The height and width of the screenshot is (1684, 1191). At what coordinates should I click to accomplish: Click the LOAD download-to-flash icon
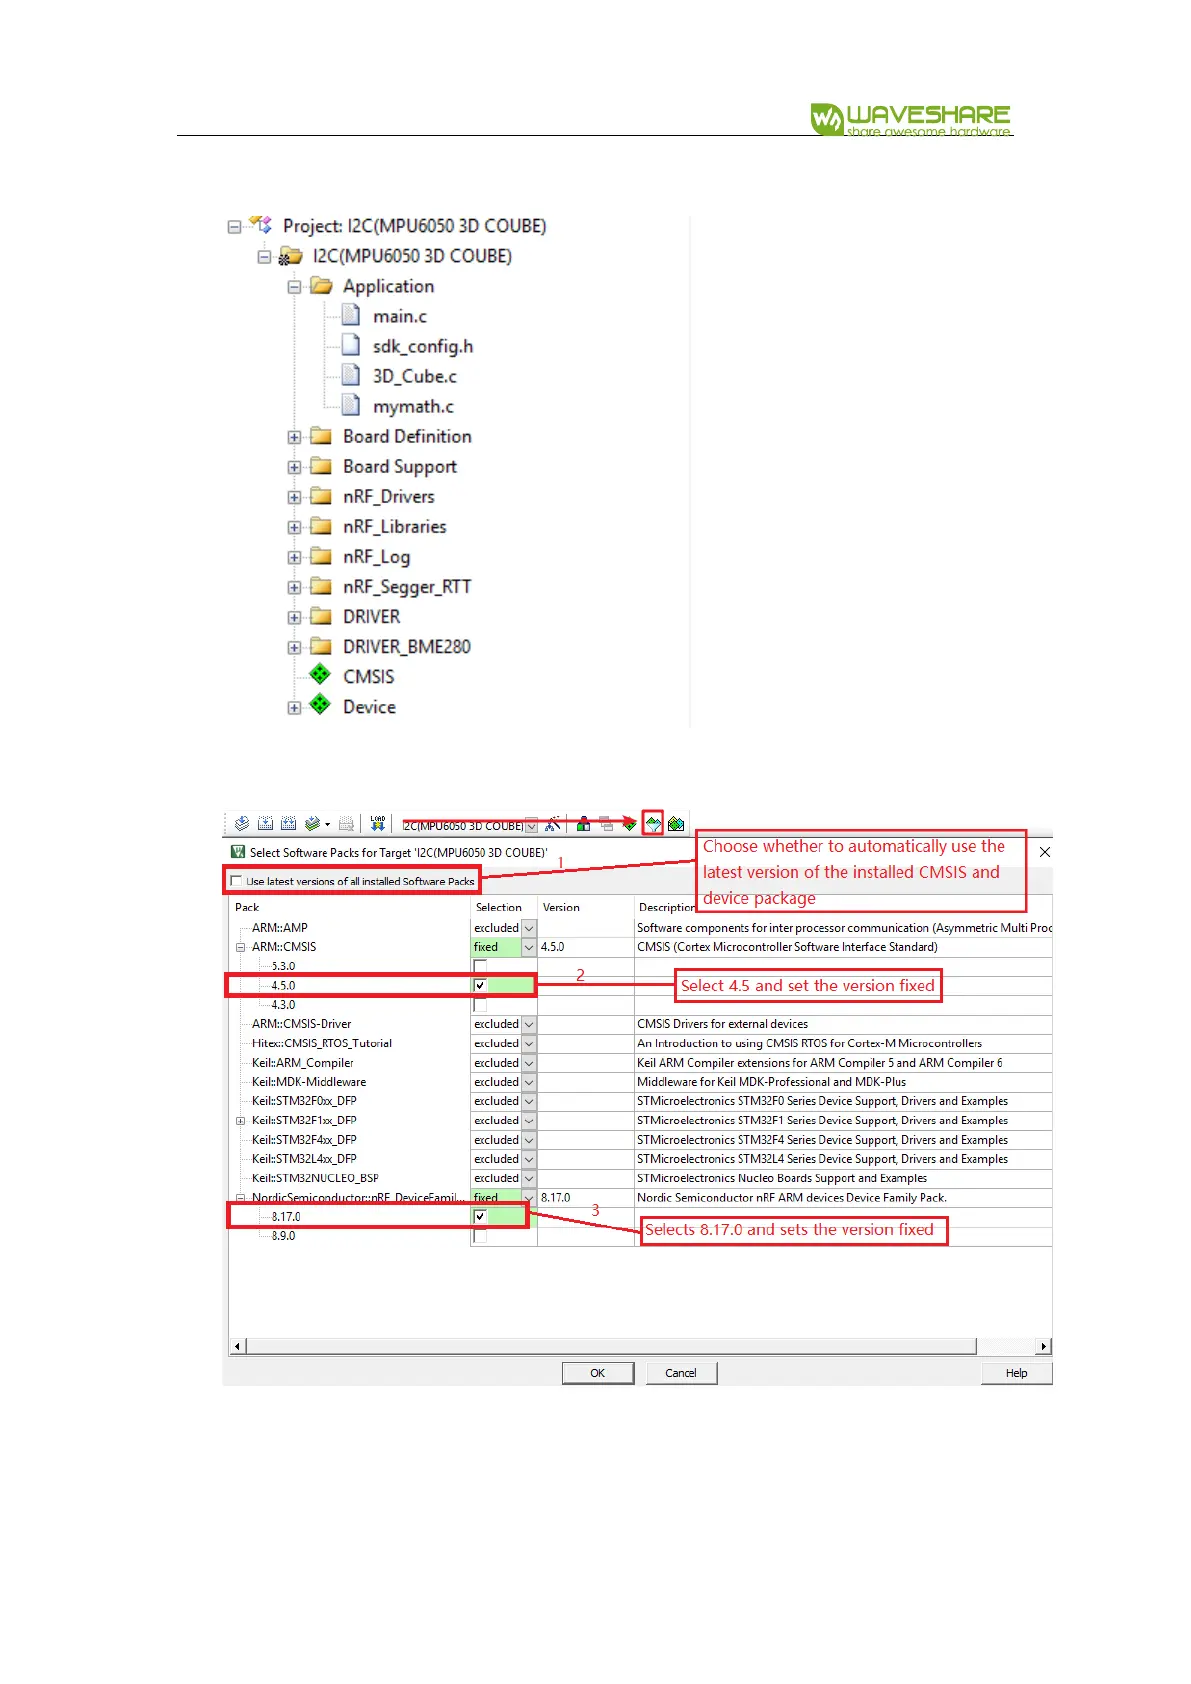pos(377,824)
